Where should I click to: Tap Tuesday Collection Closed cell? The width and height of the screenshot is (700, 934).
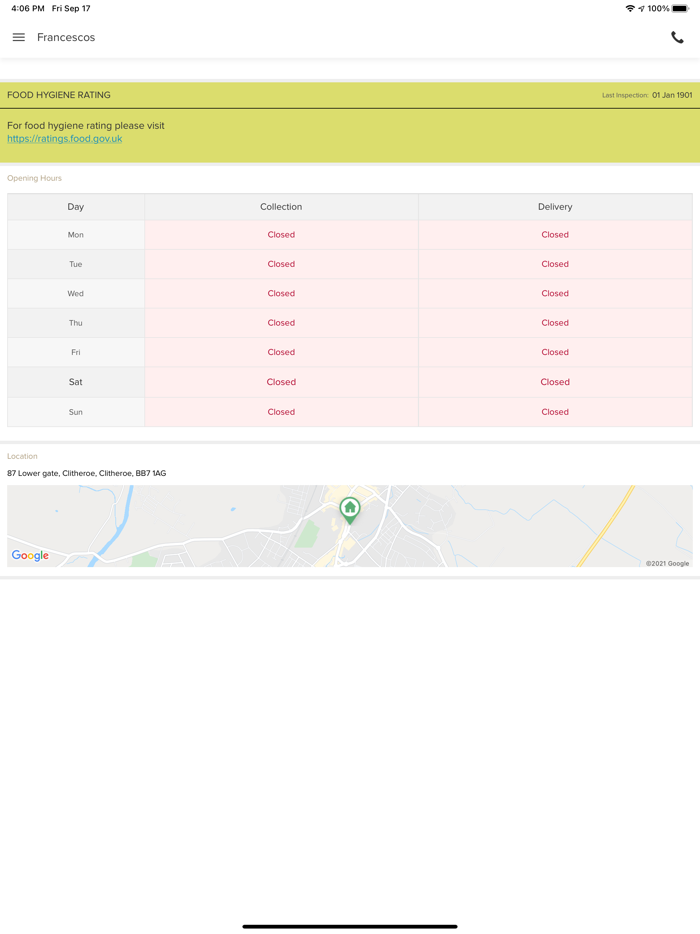[x=281, y=264]
